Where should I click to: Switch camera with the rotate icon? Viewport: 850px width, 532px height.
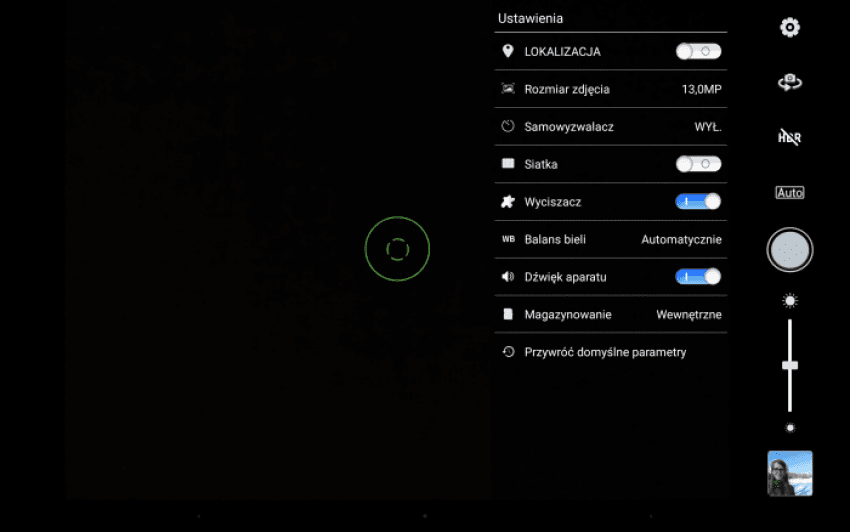pos(789,82)
